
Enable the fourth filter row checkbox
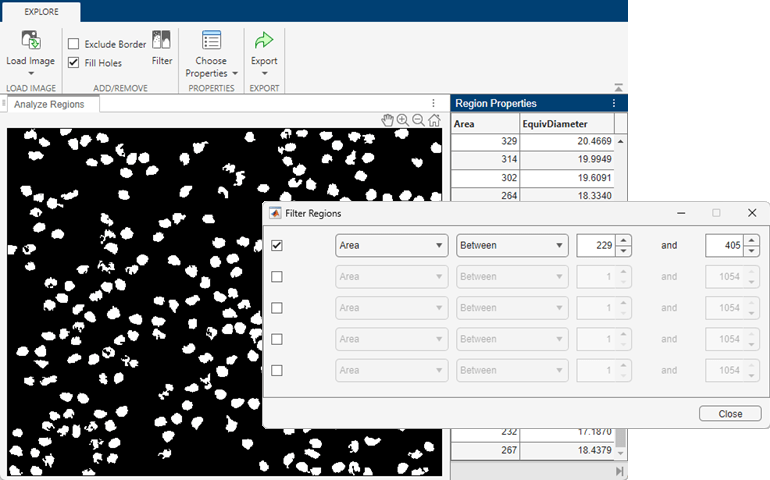pos(277,339)
